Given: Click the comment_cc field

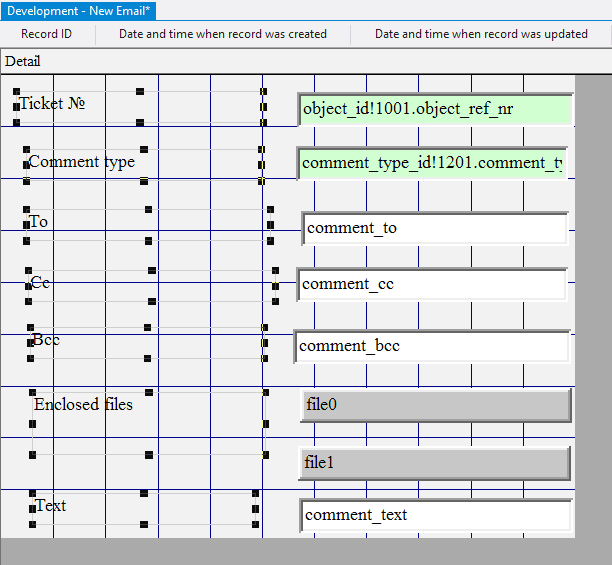Looking at the screenshot, I should click(432, 284).
